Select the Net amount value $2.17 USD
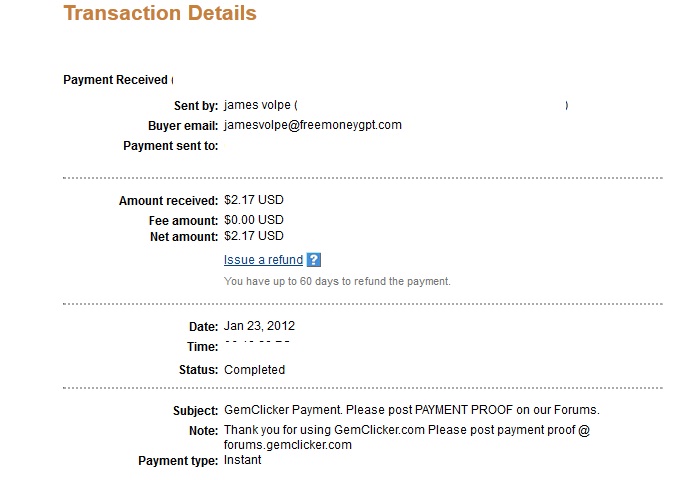Screen dimensions: 694x480 pos(254,236)
